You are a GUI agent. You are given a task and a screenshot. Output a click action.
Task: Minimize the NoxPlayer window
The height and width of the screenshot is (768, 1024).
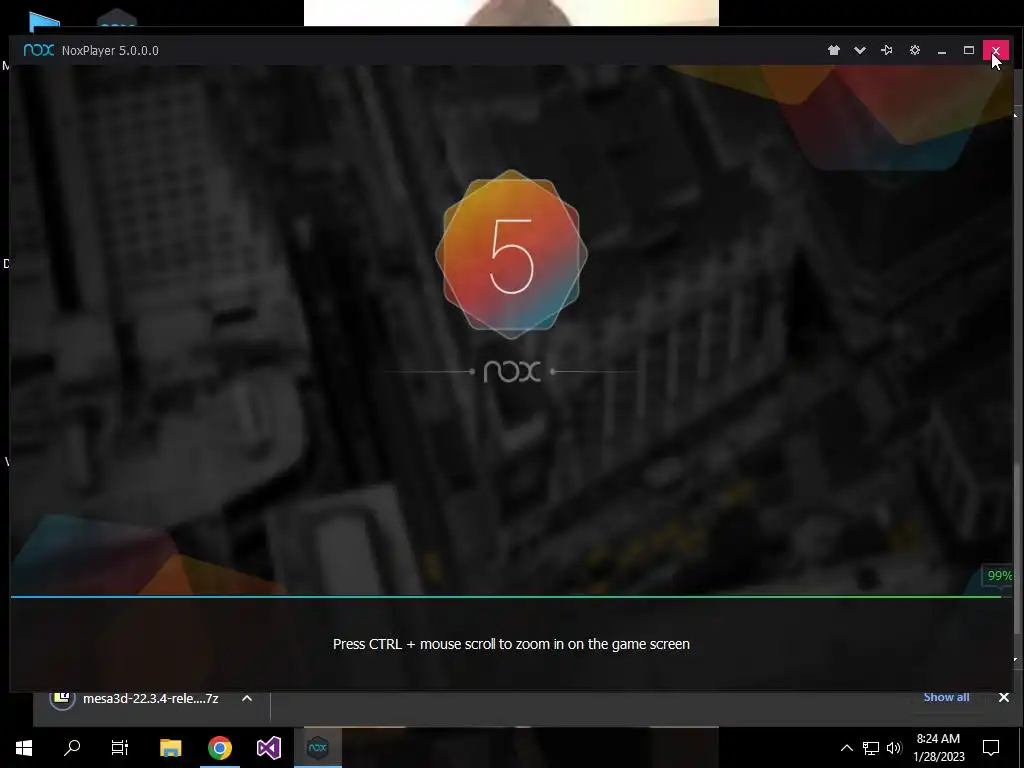942,50
